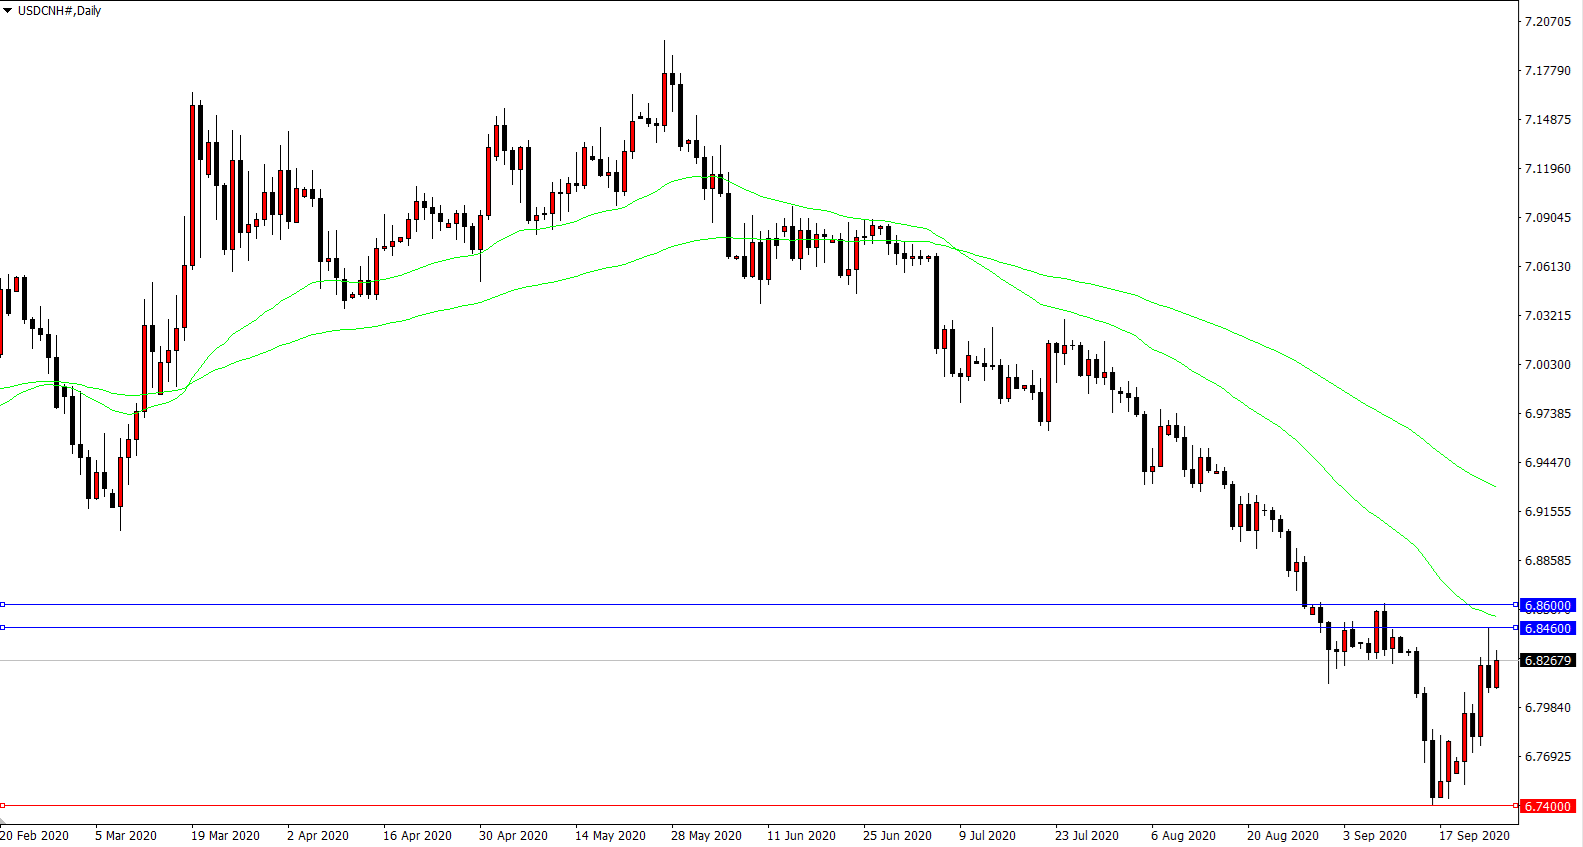Click the 6.91555 price on the scale
This screenshot has width=1583, height=847.
(x=1547, y=512)
